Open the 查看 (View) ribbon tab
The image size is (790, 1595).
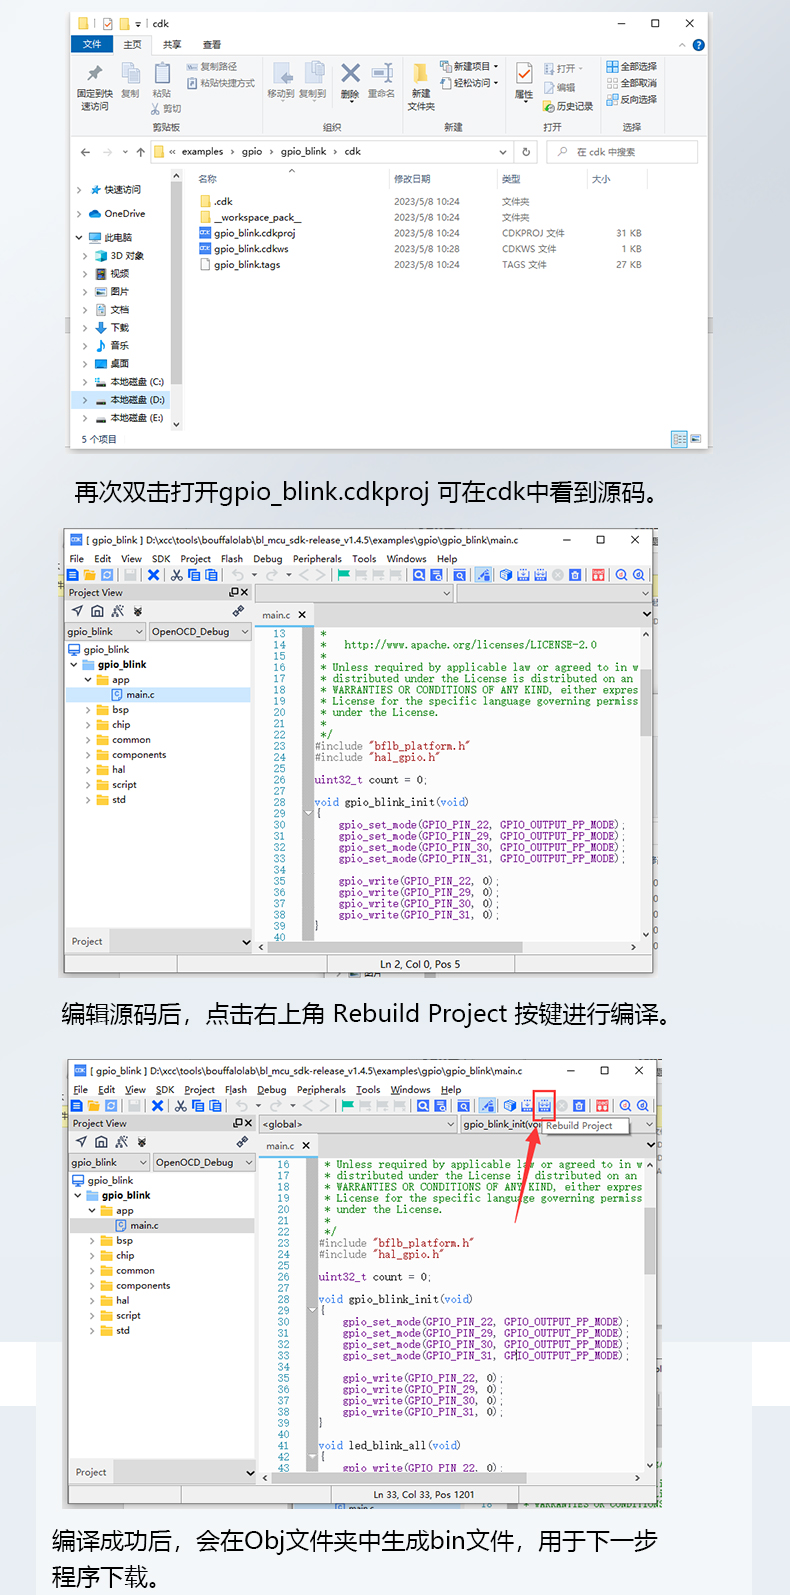pos(212,45)
